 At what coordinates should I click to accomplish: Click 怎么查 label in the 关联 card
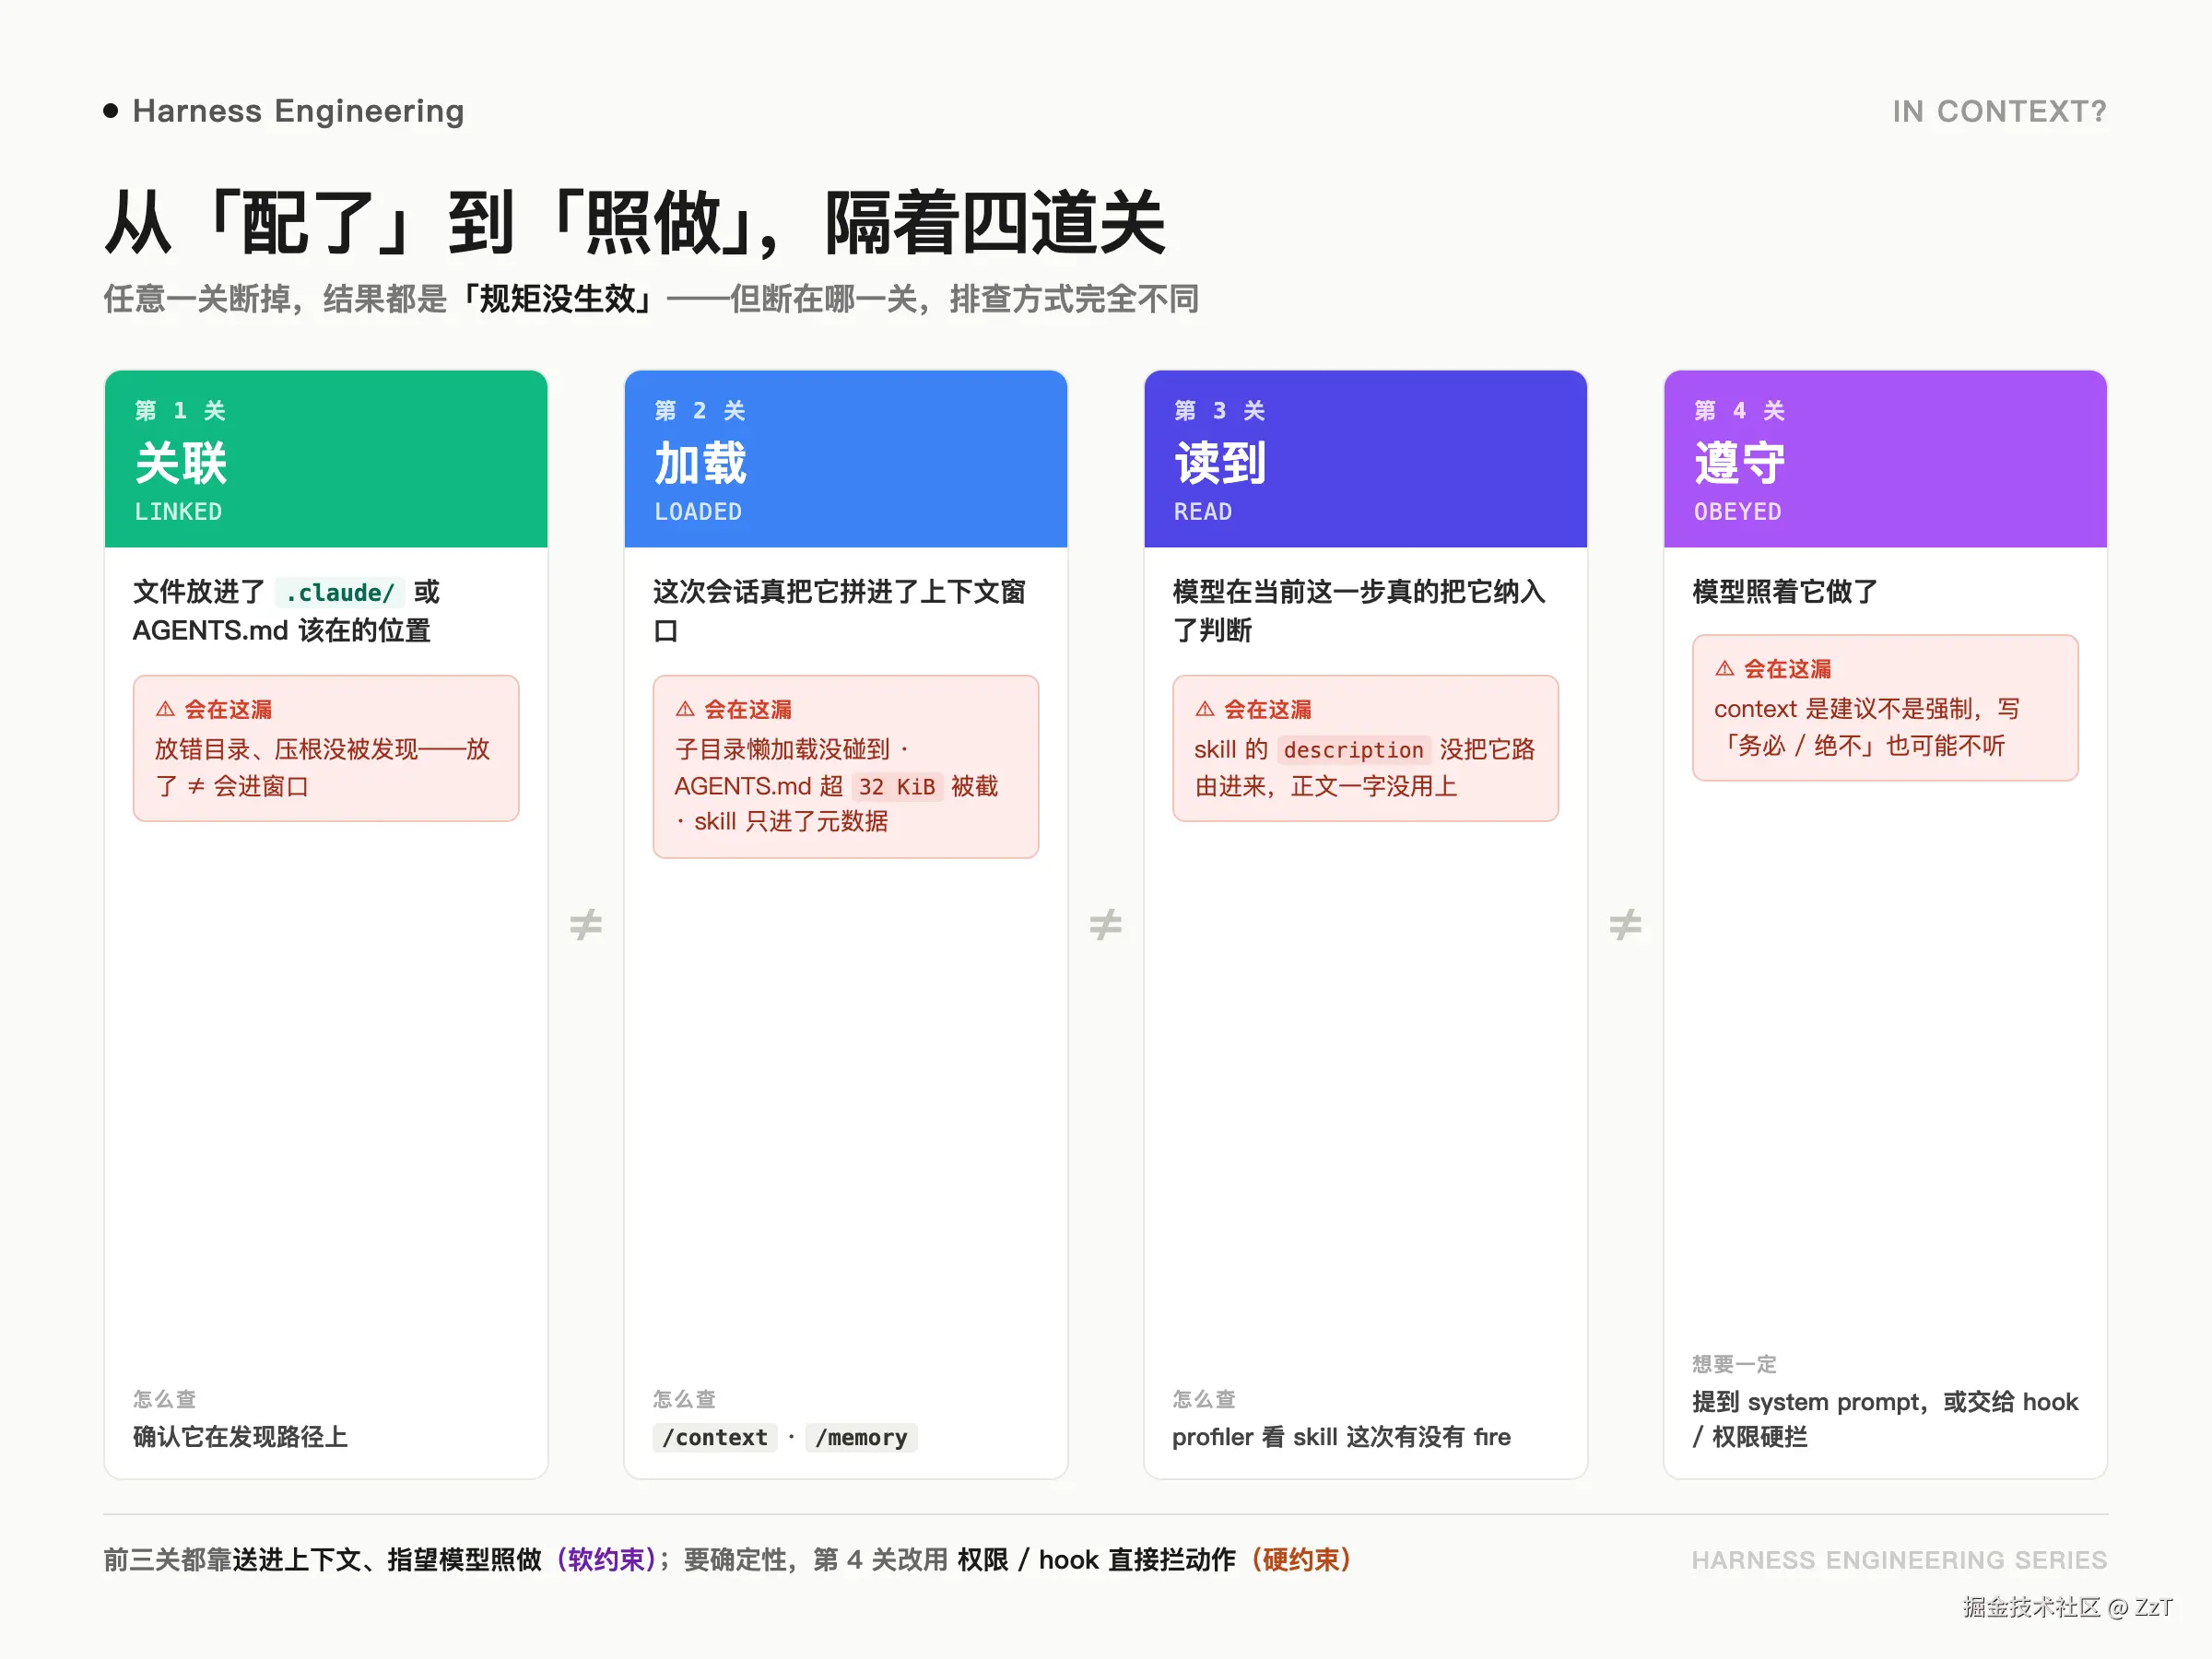tap(165, 1398)
